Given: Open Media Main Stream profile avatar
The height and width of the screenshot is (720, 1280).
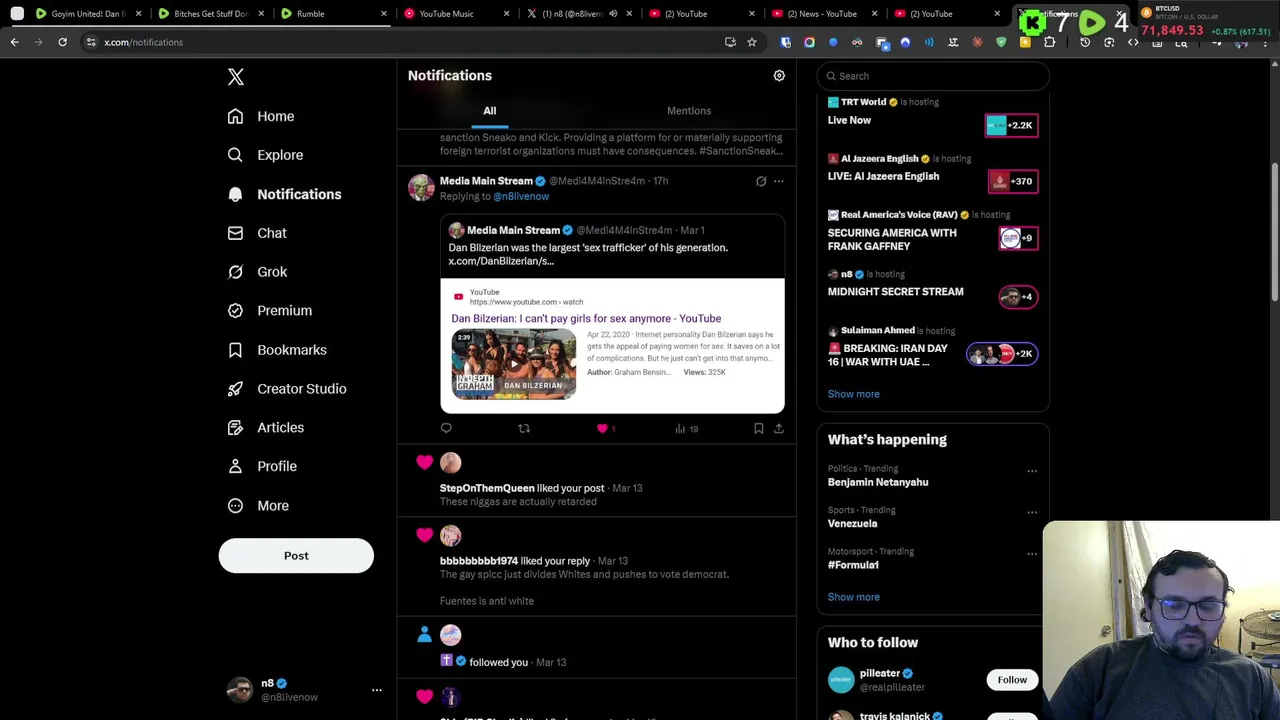Looking at the screenshot, I should tap(421, 187).
